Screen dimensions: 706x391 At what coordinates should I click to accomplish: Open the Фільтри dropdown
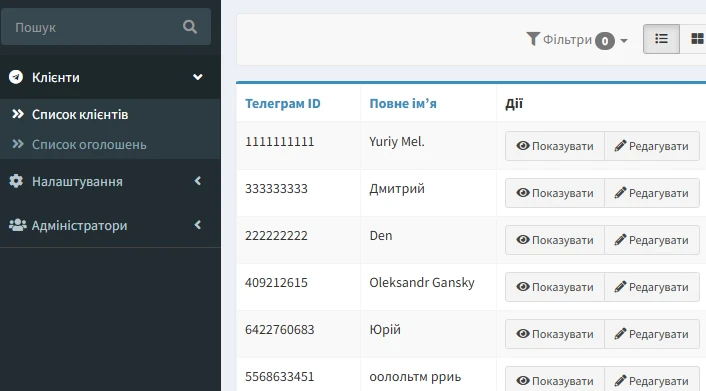pyautogui.click(x=577, y=40)
